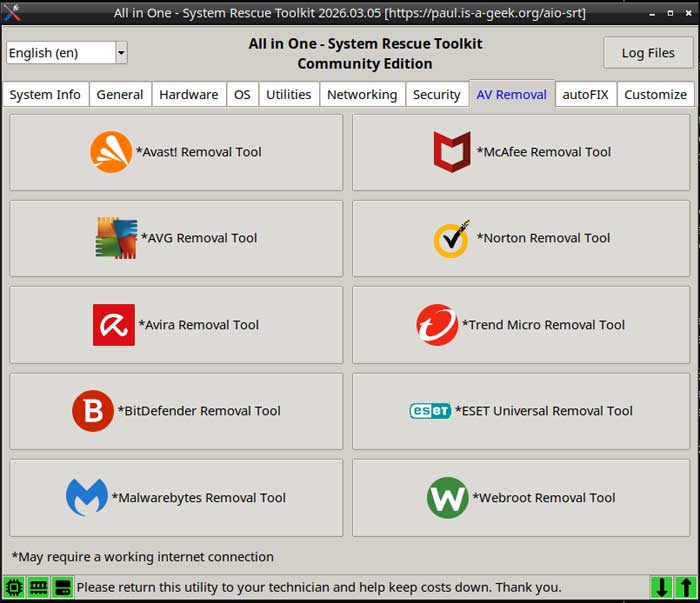Run *AVG Removal Tool text label
Screen dimensions: 700x603
click(199, 238)
